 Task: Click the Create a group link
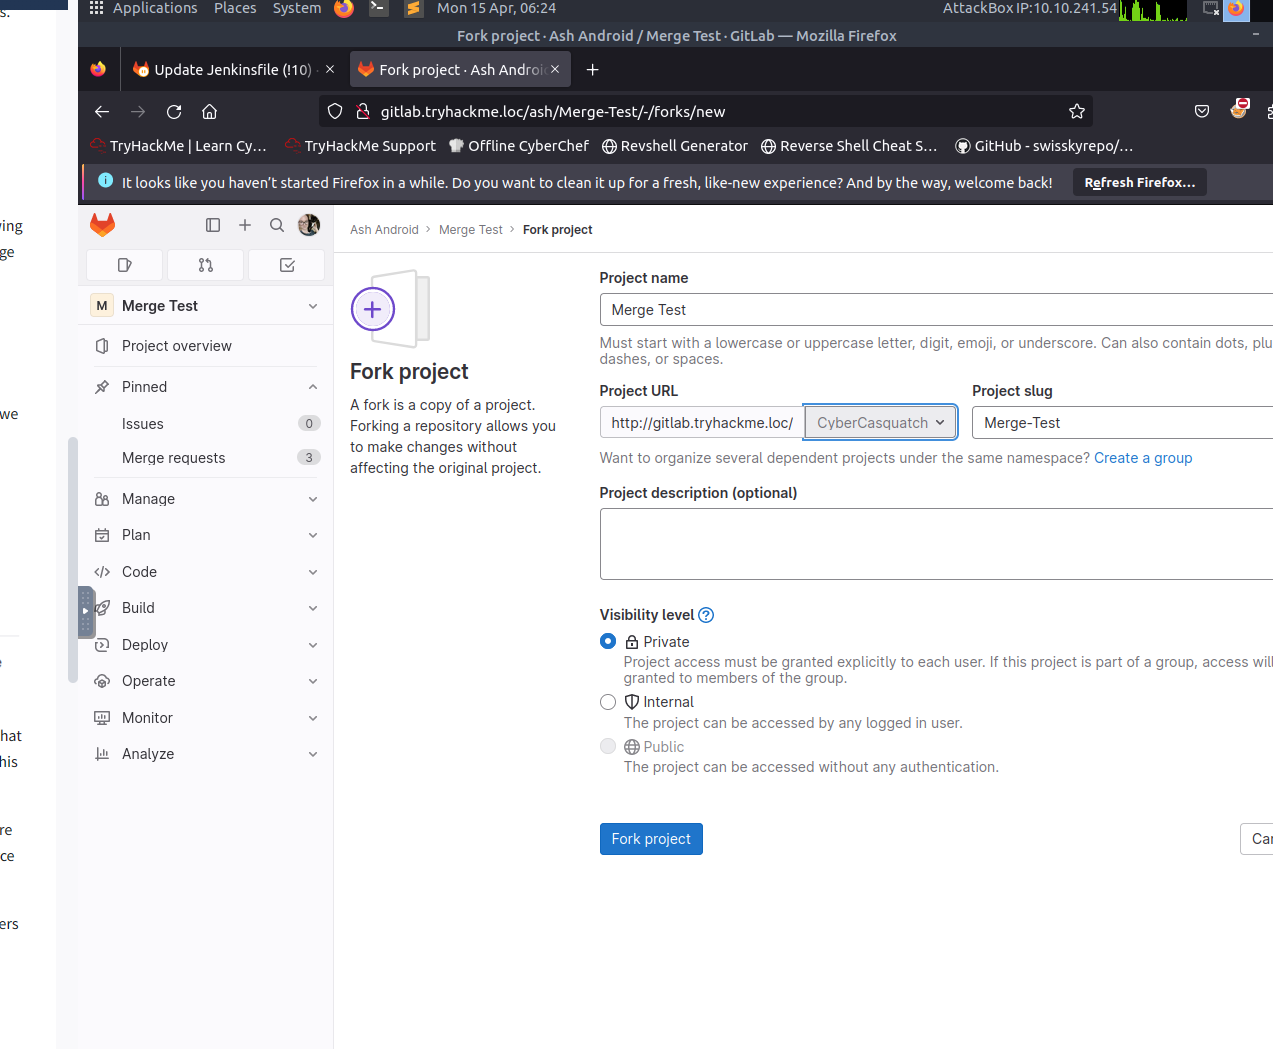click(1143, 458)
